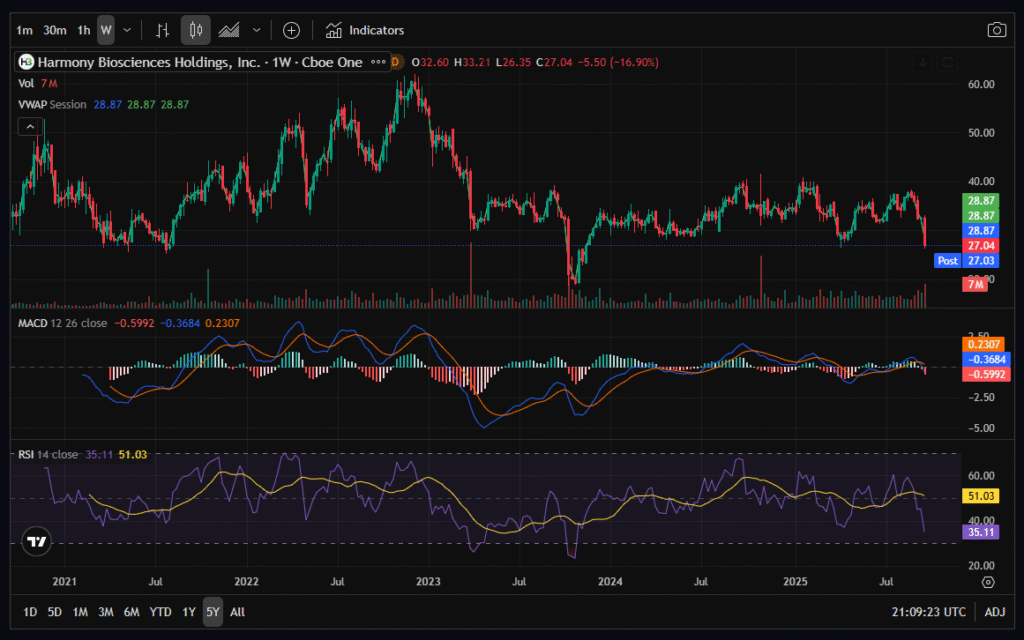Switch to the Area chart style icon
This screenshot has height=640, width=1024.
[x=229, y=30]
